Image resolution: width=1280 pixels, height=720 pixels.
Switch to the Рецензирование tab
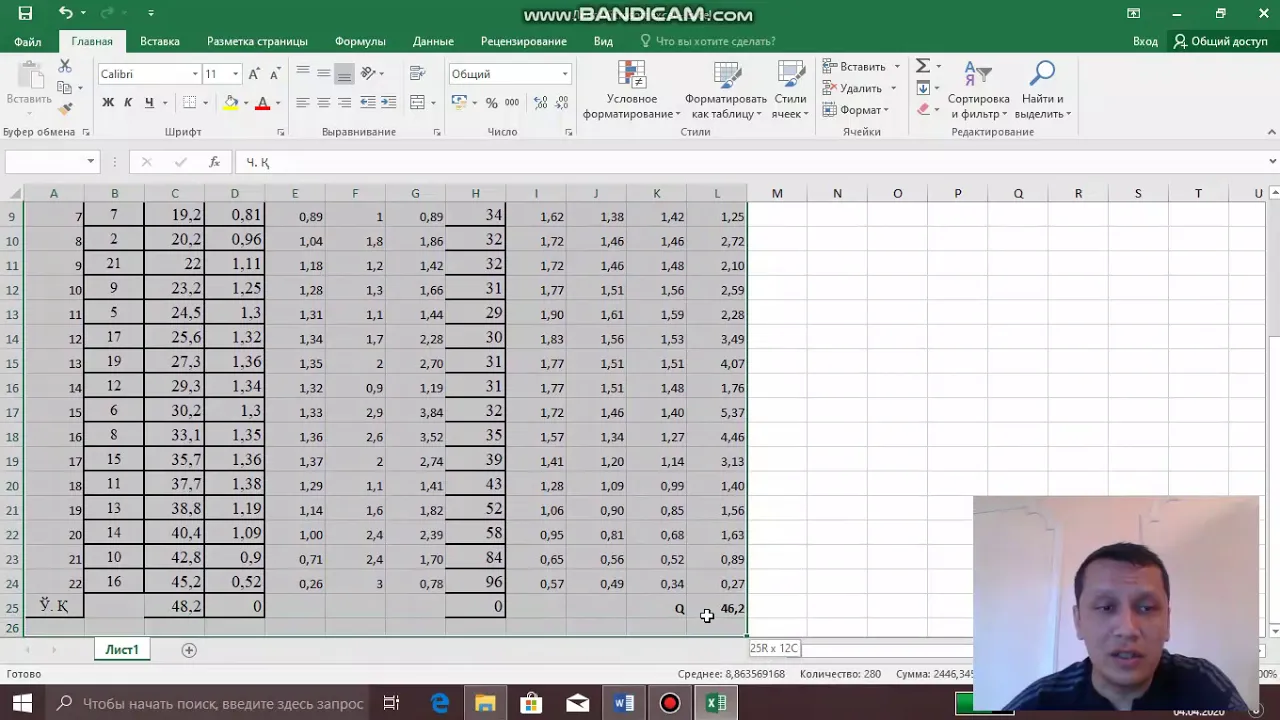(524, 42)
